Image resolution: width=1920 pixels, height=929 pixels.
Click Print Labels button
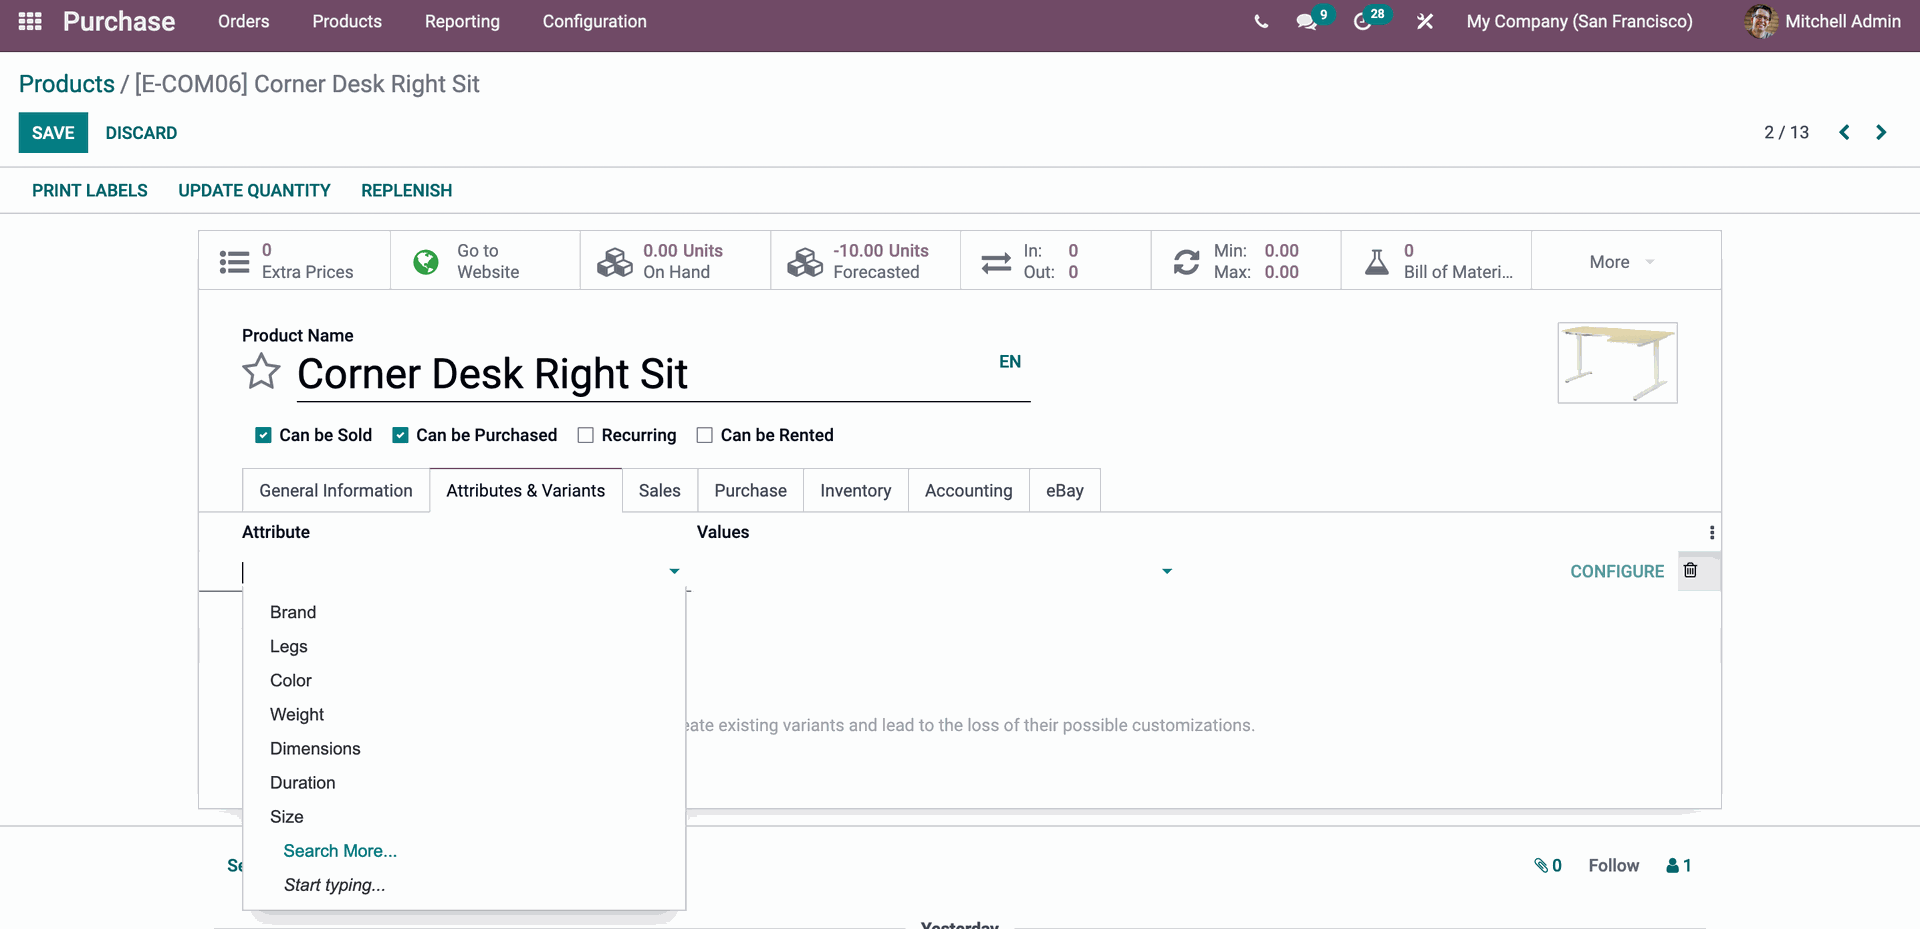(90, 190)
